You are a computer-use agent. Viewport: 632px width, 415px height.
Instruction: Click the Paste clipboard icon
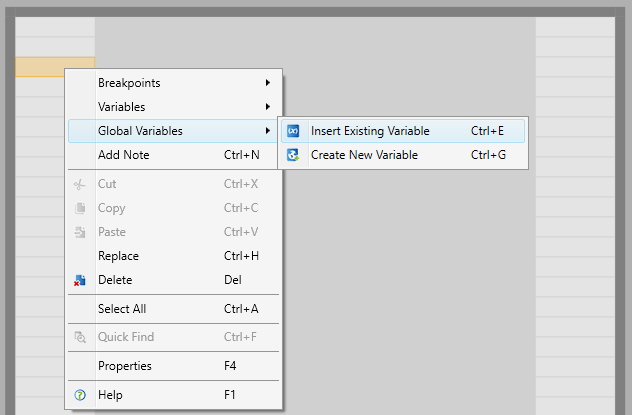[x=80, y=232]
